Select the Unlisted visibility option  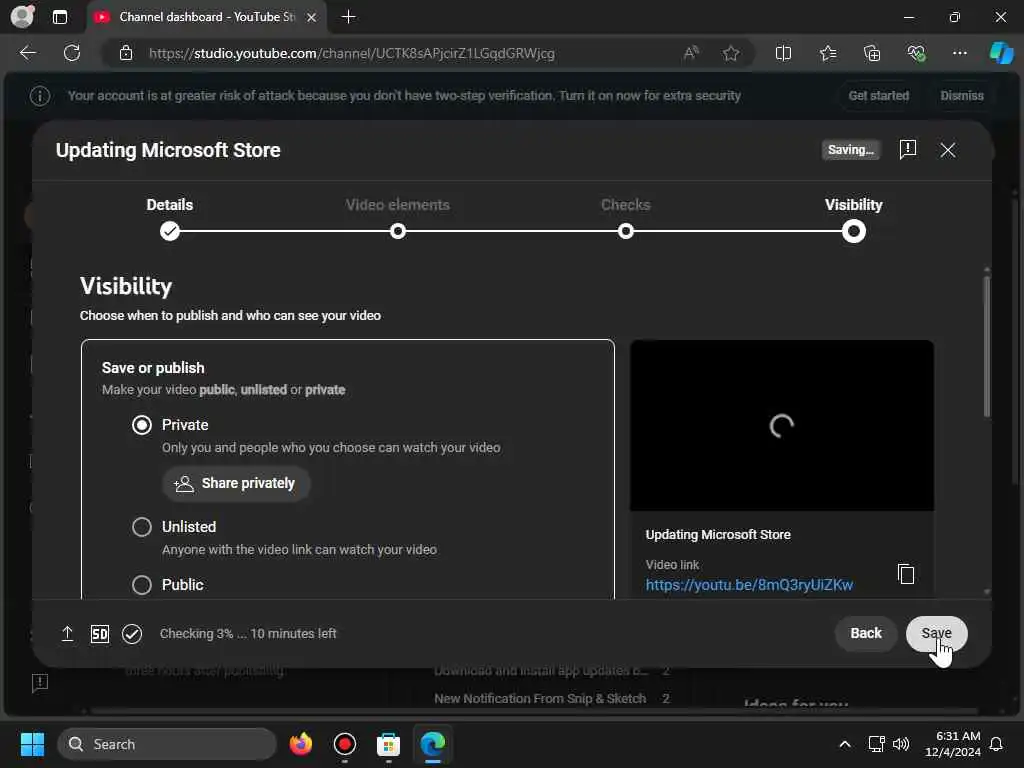(x=142, y=527)
